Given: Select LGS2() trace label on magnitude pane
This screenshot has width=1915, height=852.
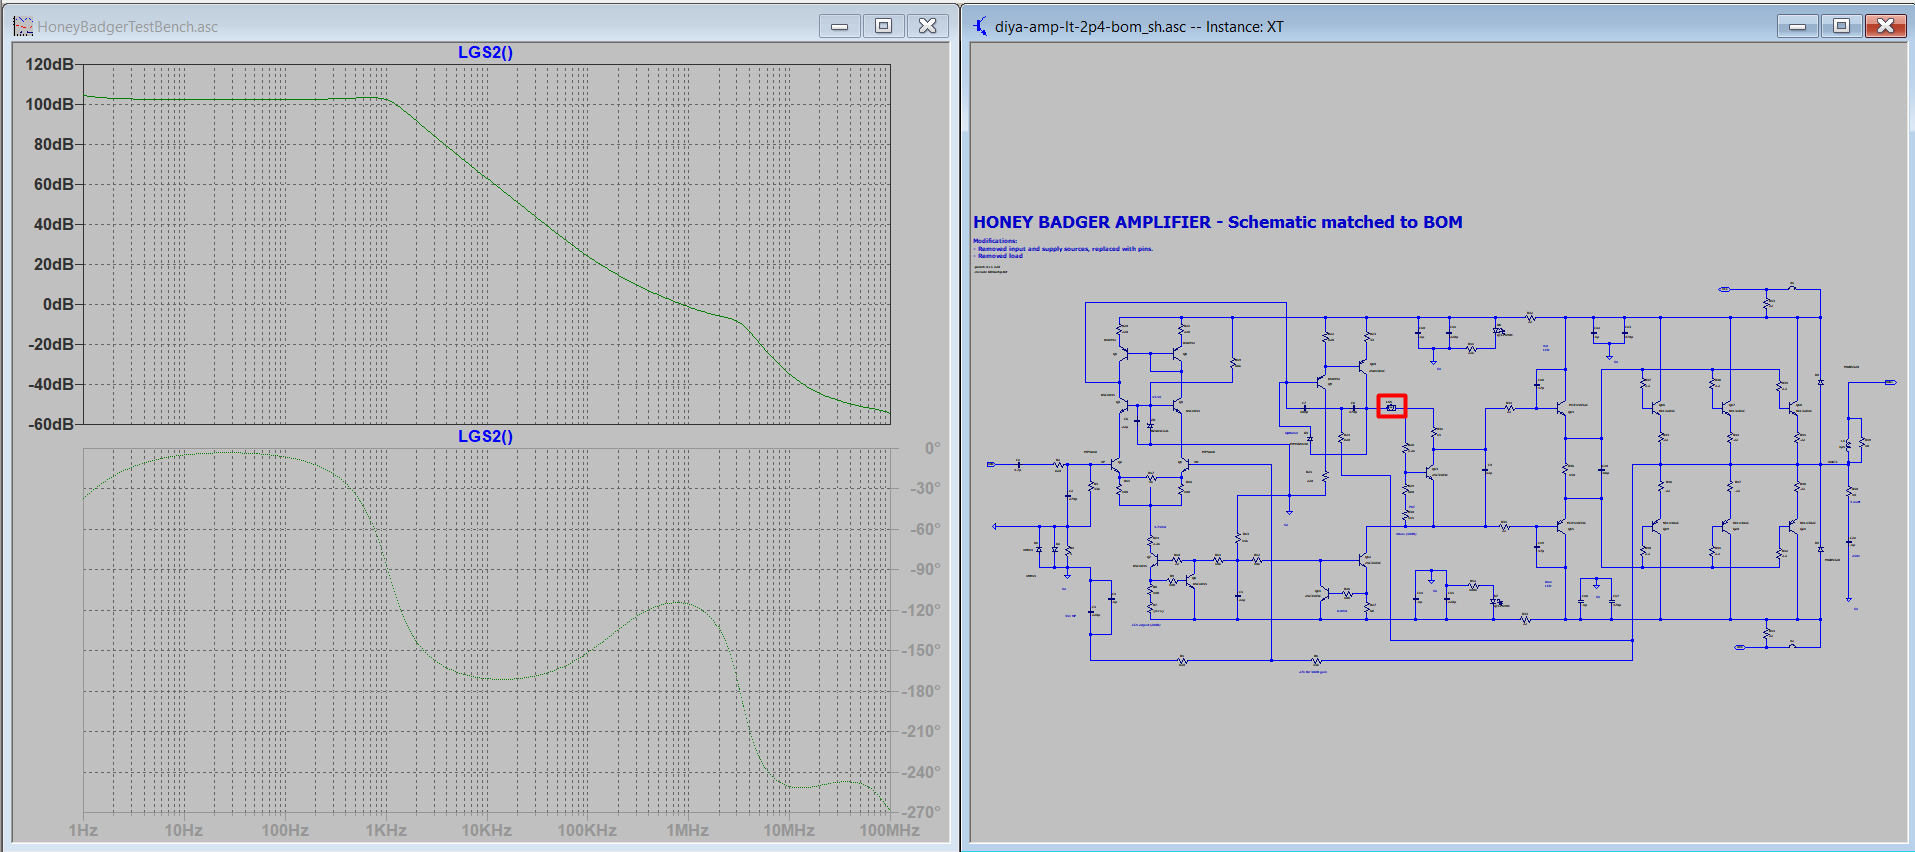Looking at the screenshot, I should (485, 52).
